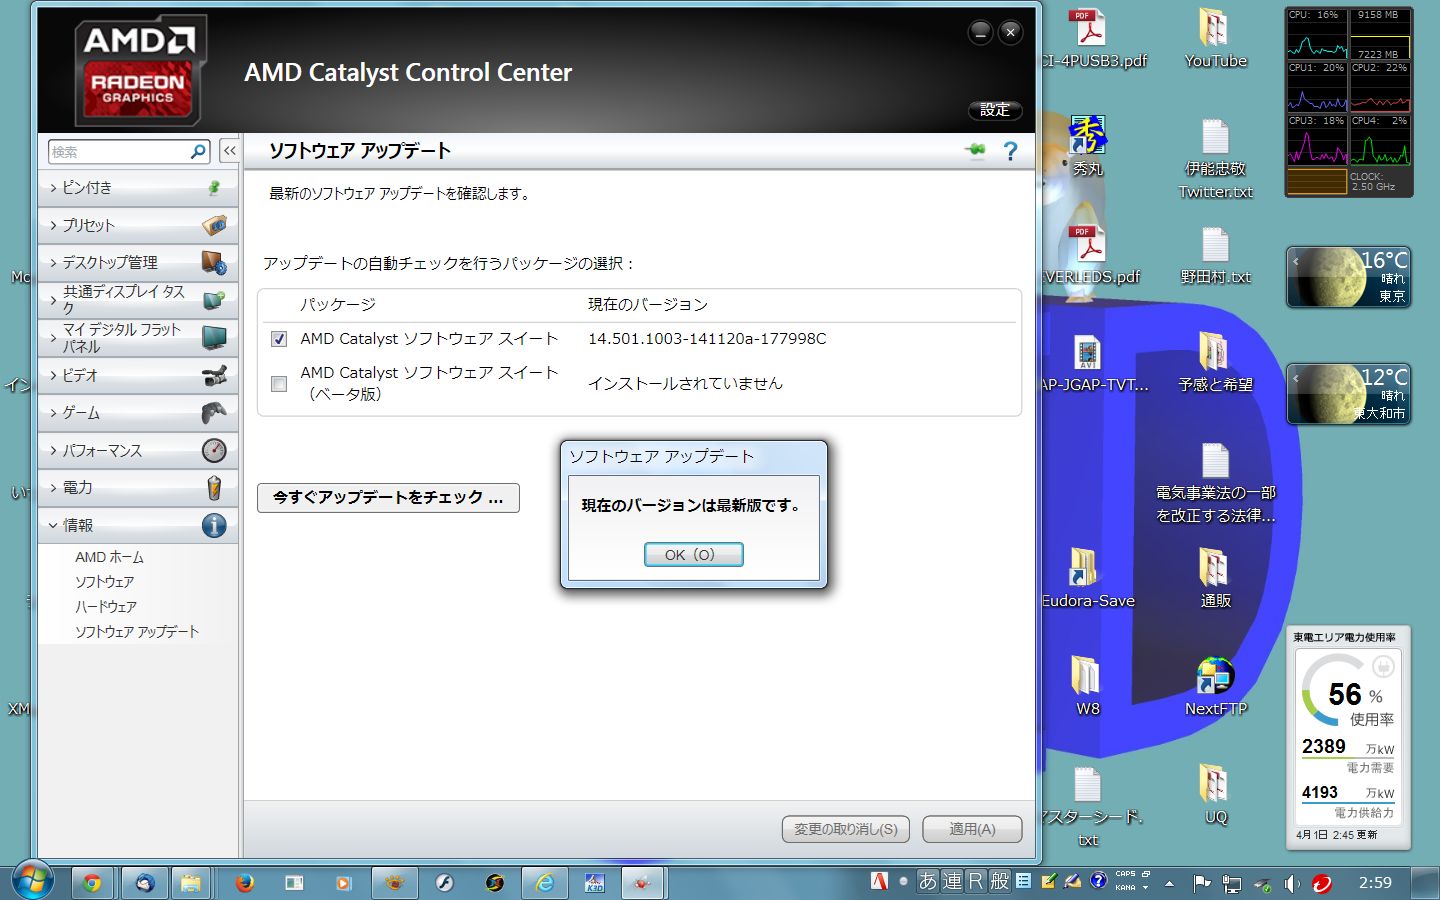This screenshot has height=900, width=1440.
Task: Click version text 14.501.1003-141120a-177998C
Action: 707,339
